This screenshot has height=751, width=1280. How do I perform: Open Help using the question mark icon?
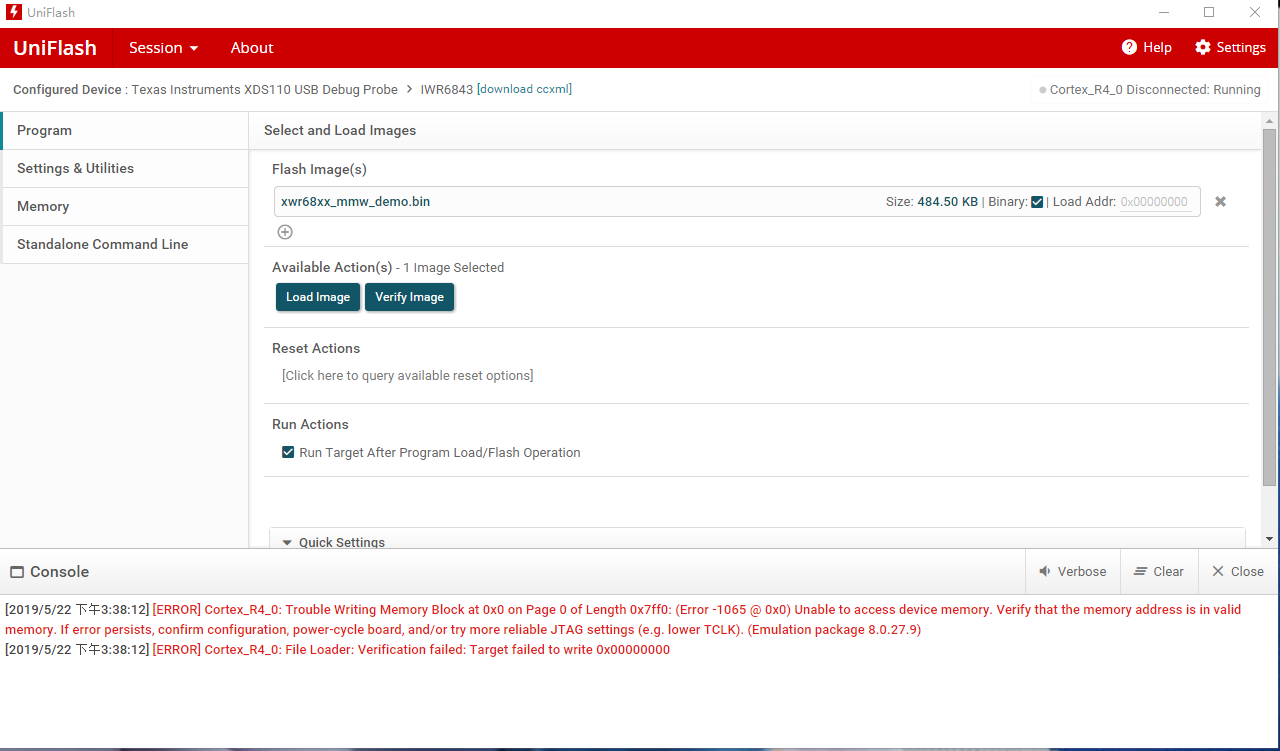(x=1130, y=47)
